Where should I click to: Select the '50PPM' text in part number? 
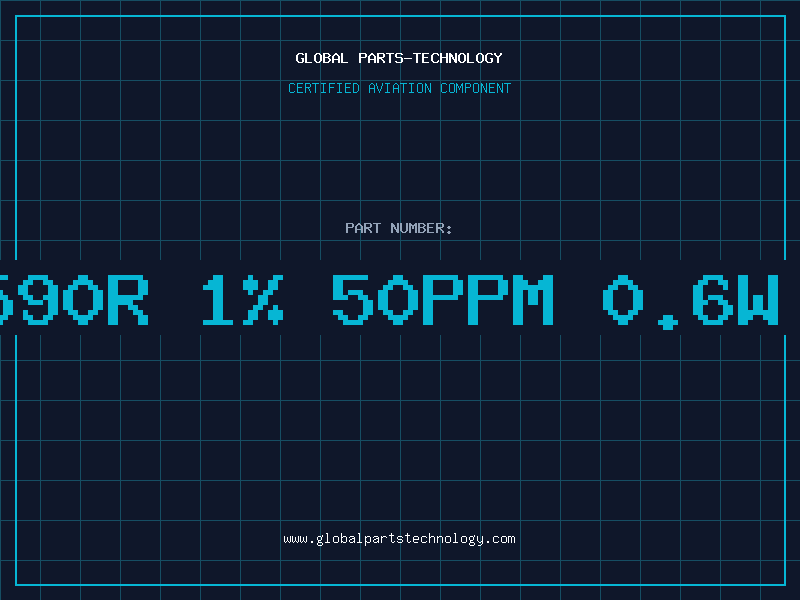click(443, 299)
